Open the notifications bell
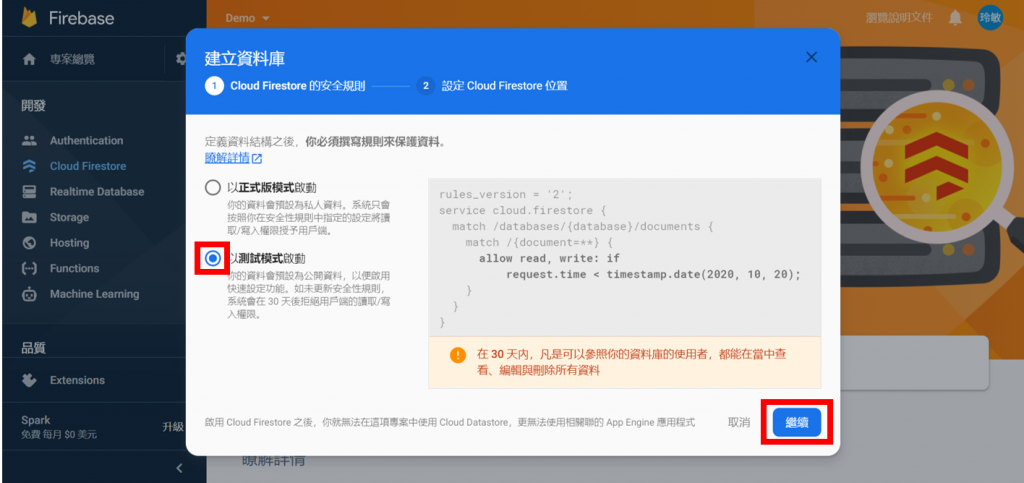The height and width of the screenshot is (483, 1024). (x=955, y=18)
